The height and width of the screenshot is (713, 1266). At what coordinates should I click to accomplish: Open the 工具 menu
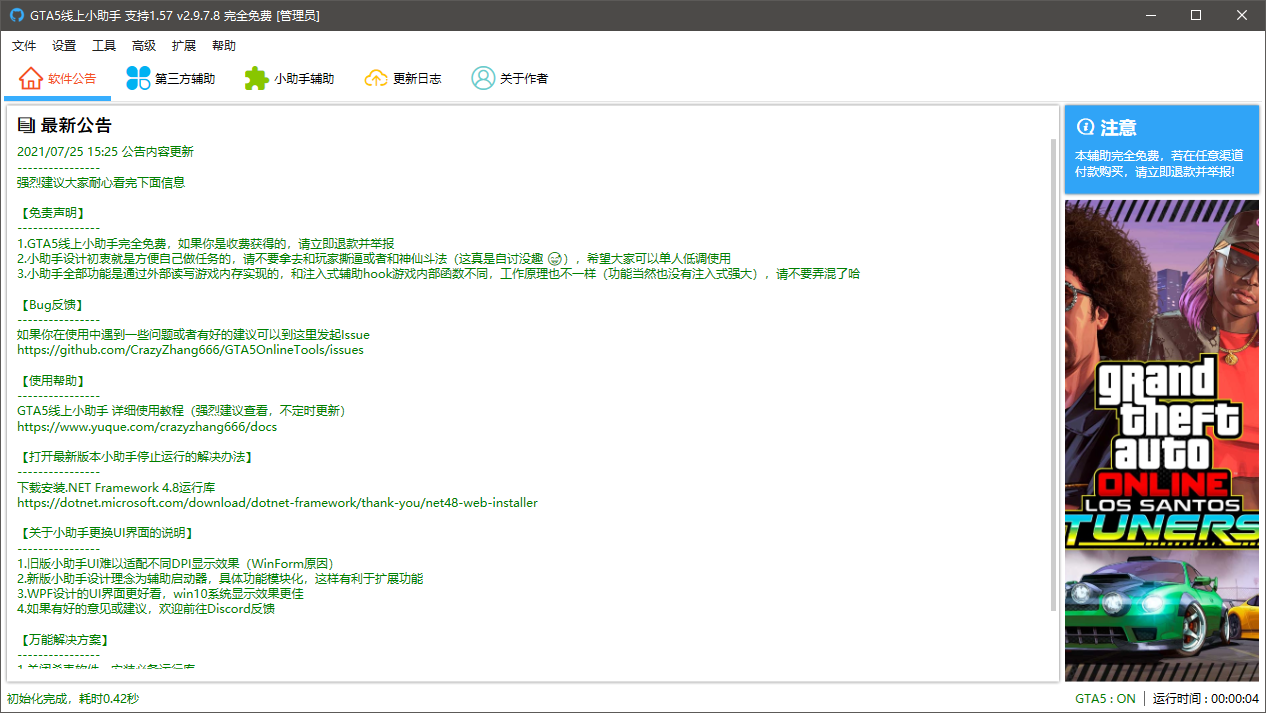(104, 46)
